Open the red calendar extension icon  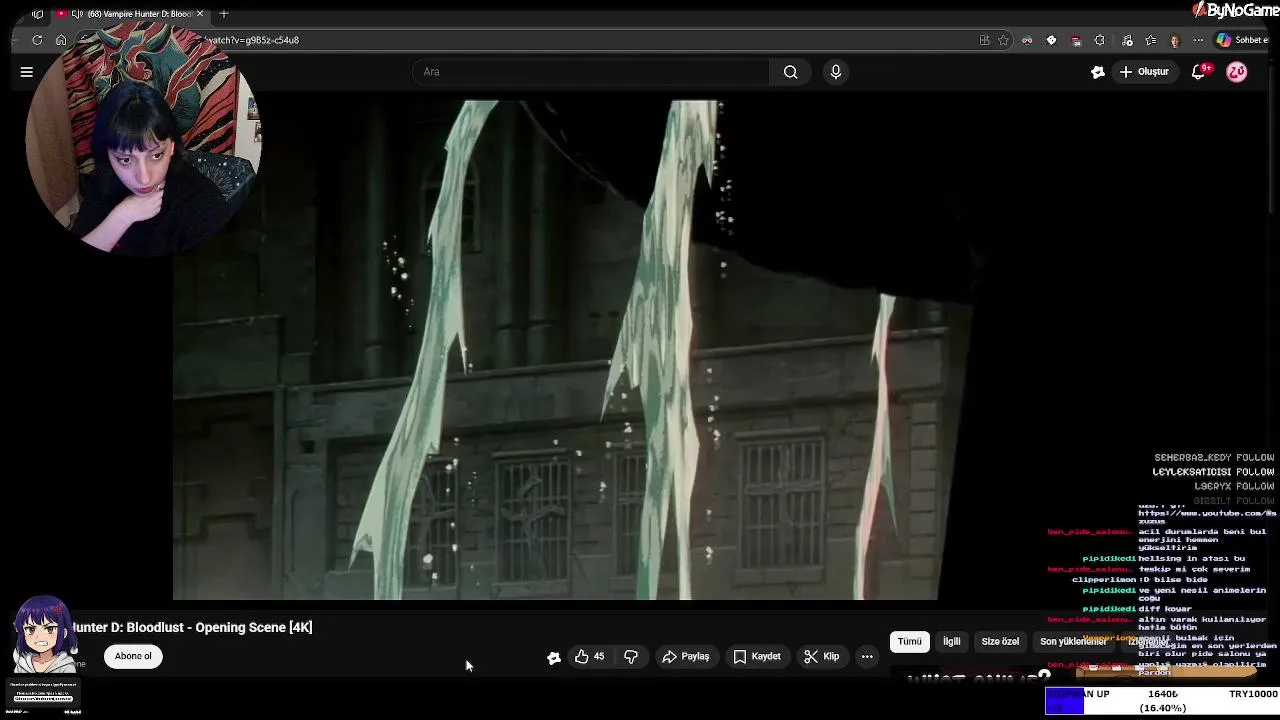1076,40
